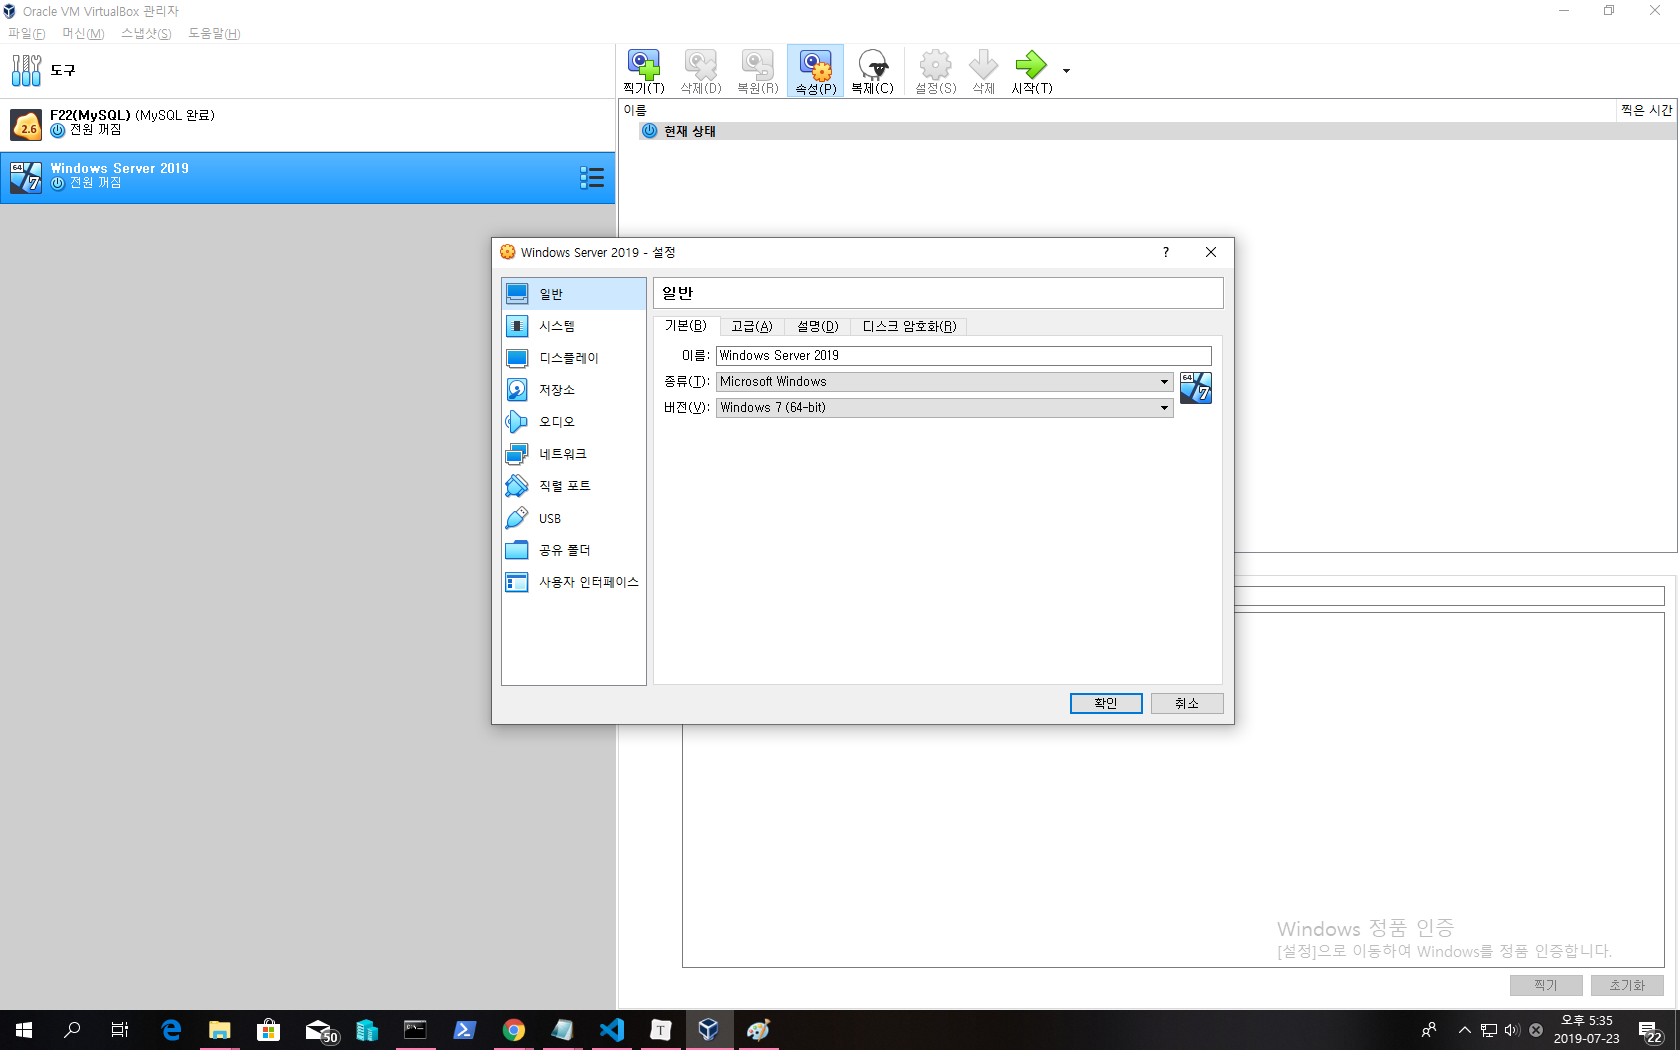Click the Name field containing Windows Server 2019
The image size is (1680, 1050).
tap(964, 355)
